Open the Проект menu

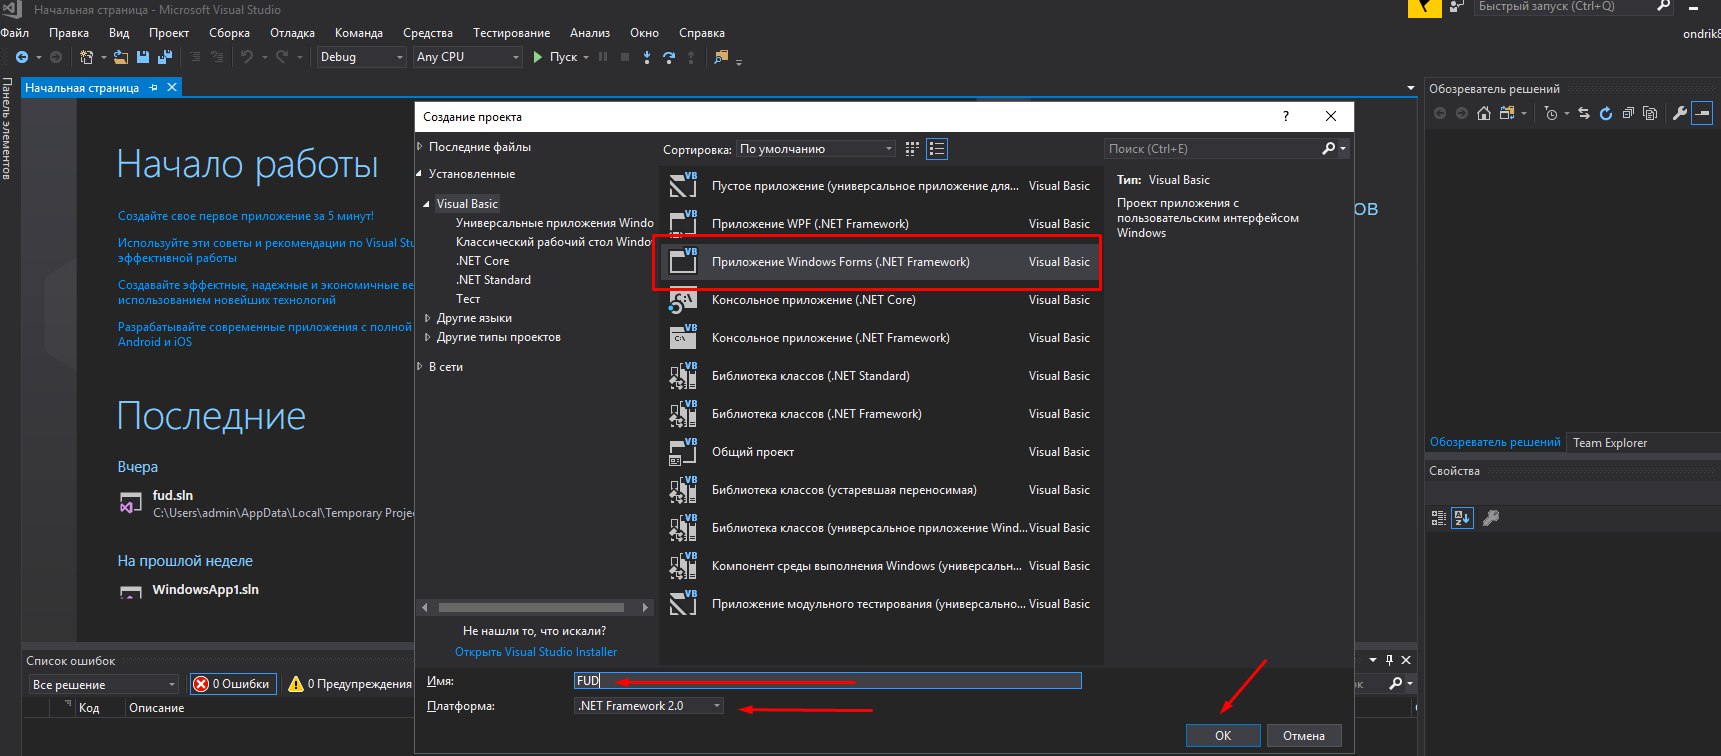pyautogui.click(x=169, y=33)
